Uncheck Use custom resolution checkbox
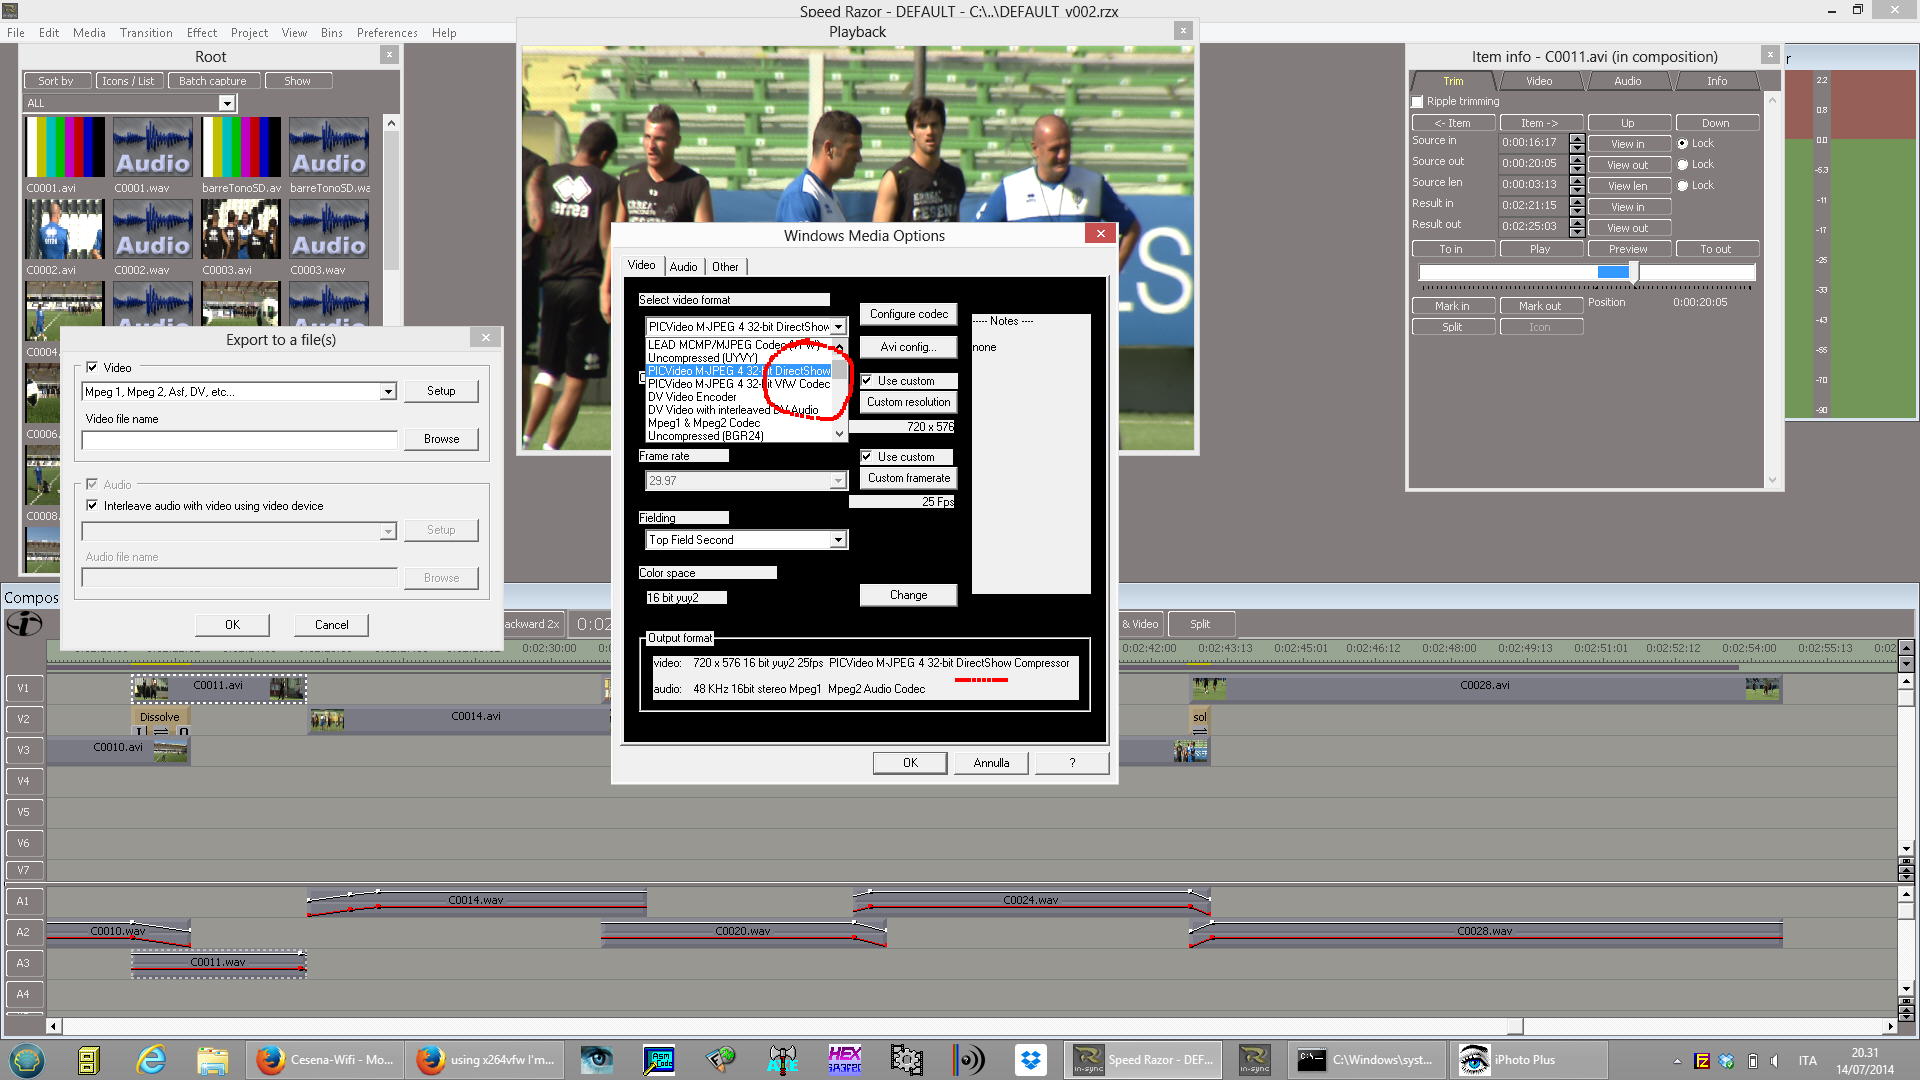The width and height of the screenshot is (1920, 1080). [867, 381]
